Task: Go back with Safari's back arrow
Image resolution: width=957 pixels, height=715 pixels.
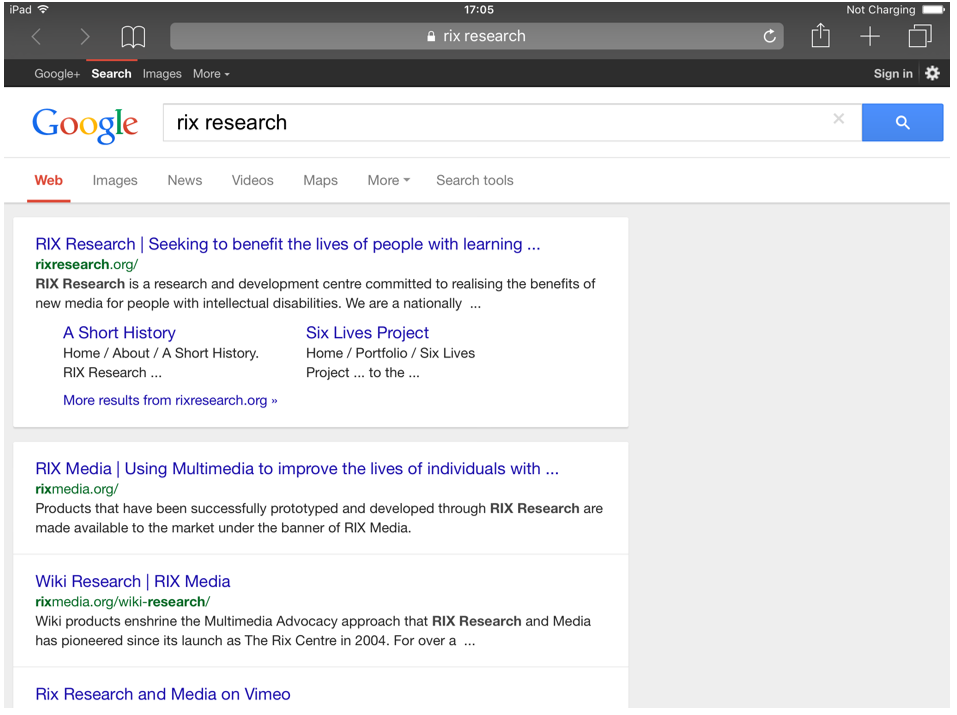Action: click(37, 37)
